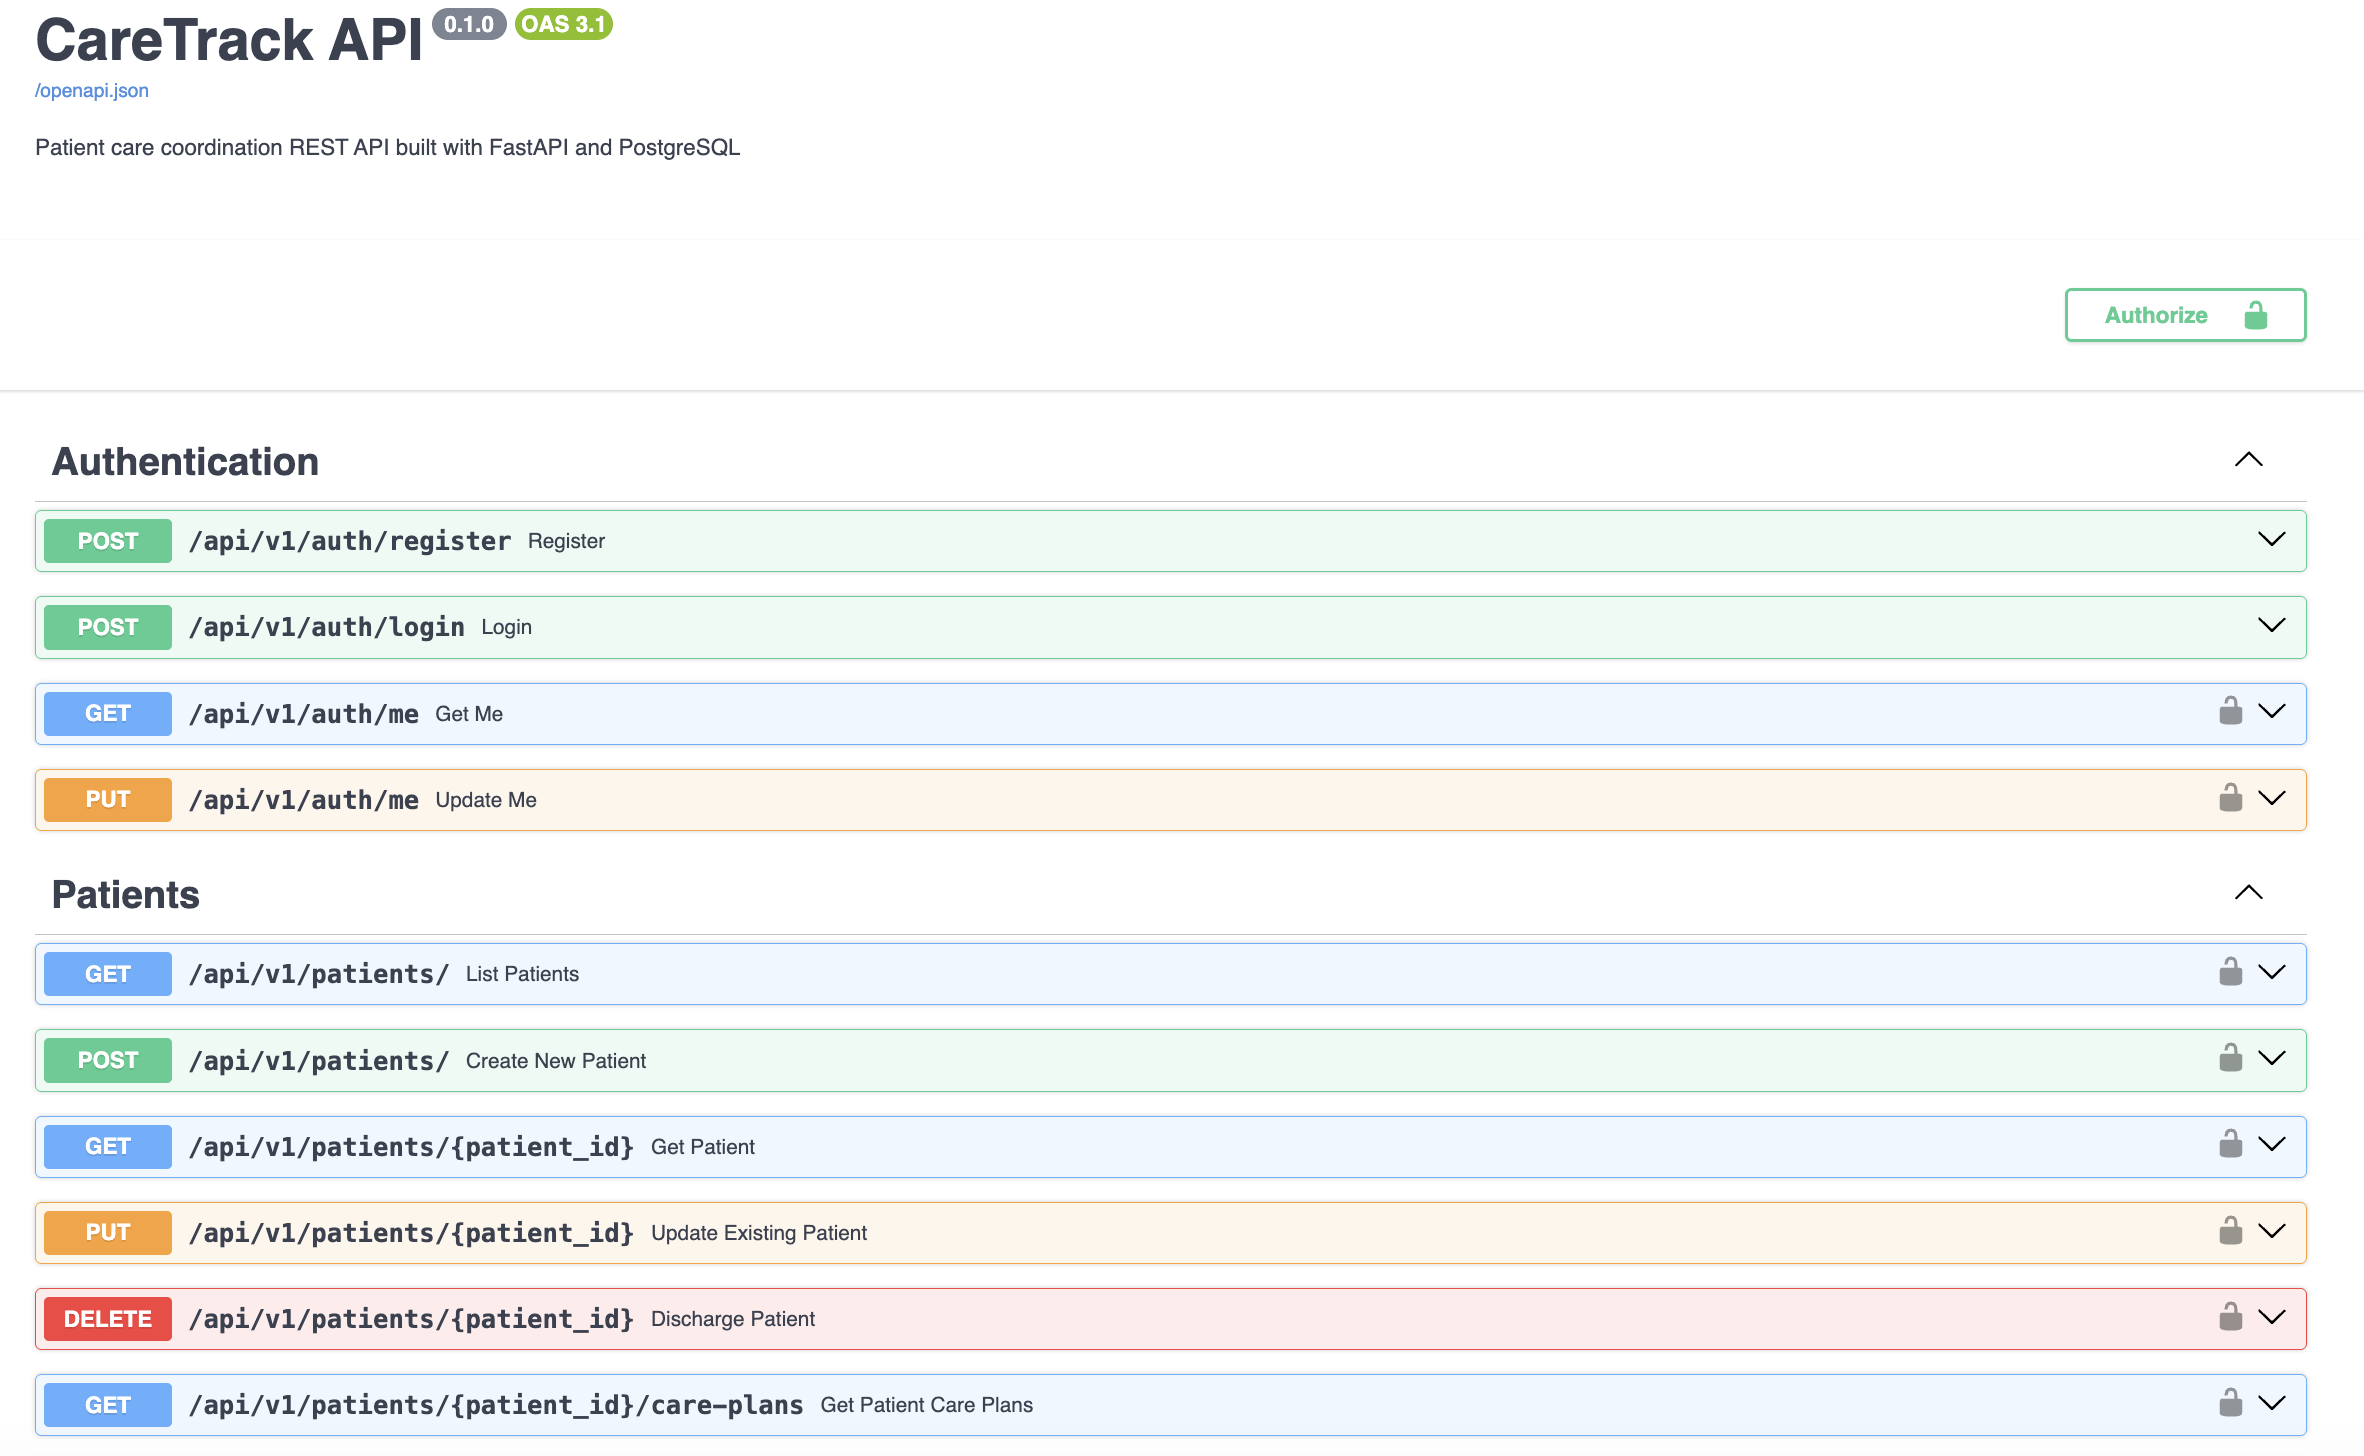
Task: Click the 'Update Existing Patient' summary text
Action: click(759, 1233)
